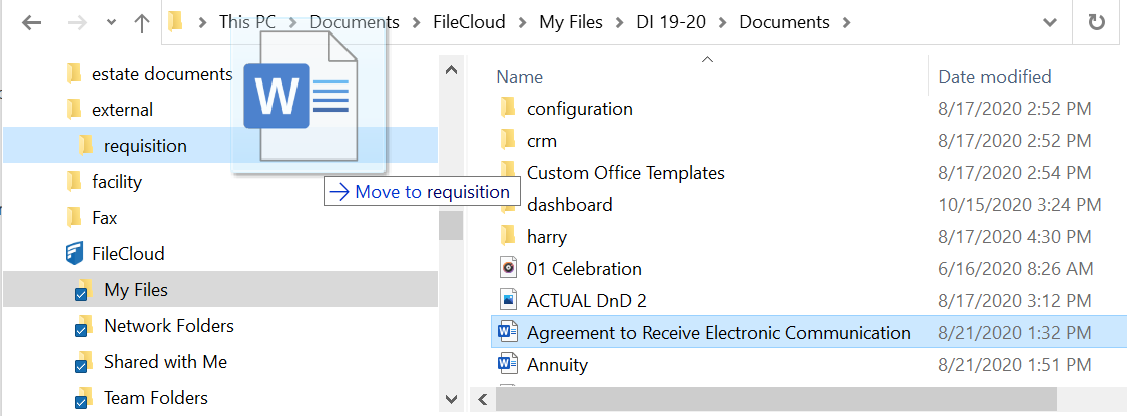This screenshot has height=416, width=1127.
Task: Click the synced My Files folder icon
Action: tap(85, 290)
